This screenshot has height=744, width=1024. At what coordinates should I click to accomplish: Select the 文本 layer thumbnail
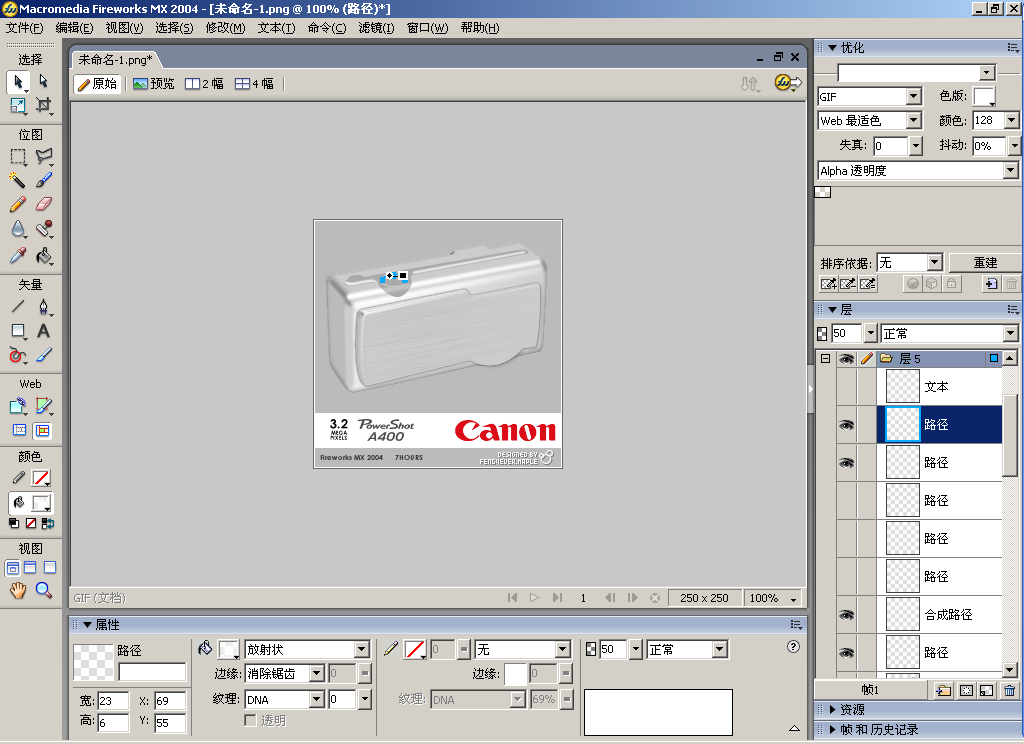tap(903, 387)
